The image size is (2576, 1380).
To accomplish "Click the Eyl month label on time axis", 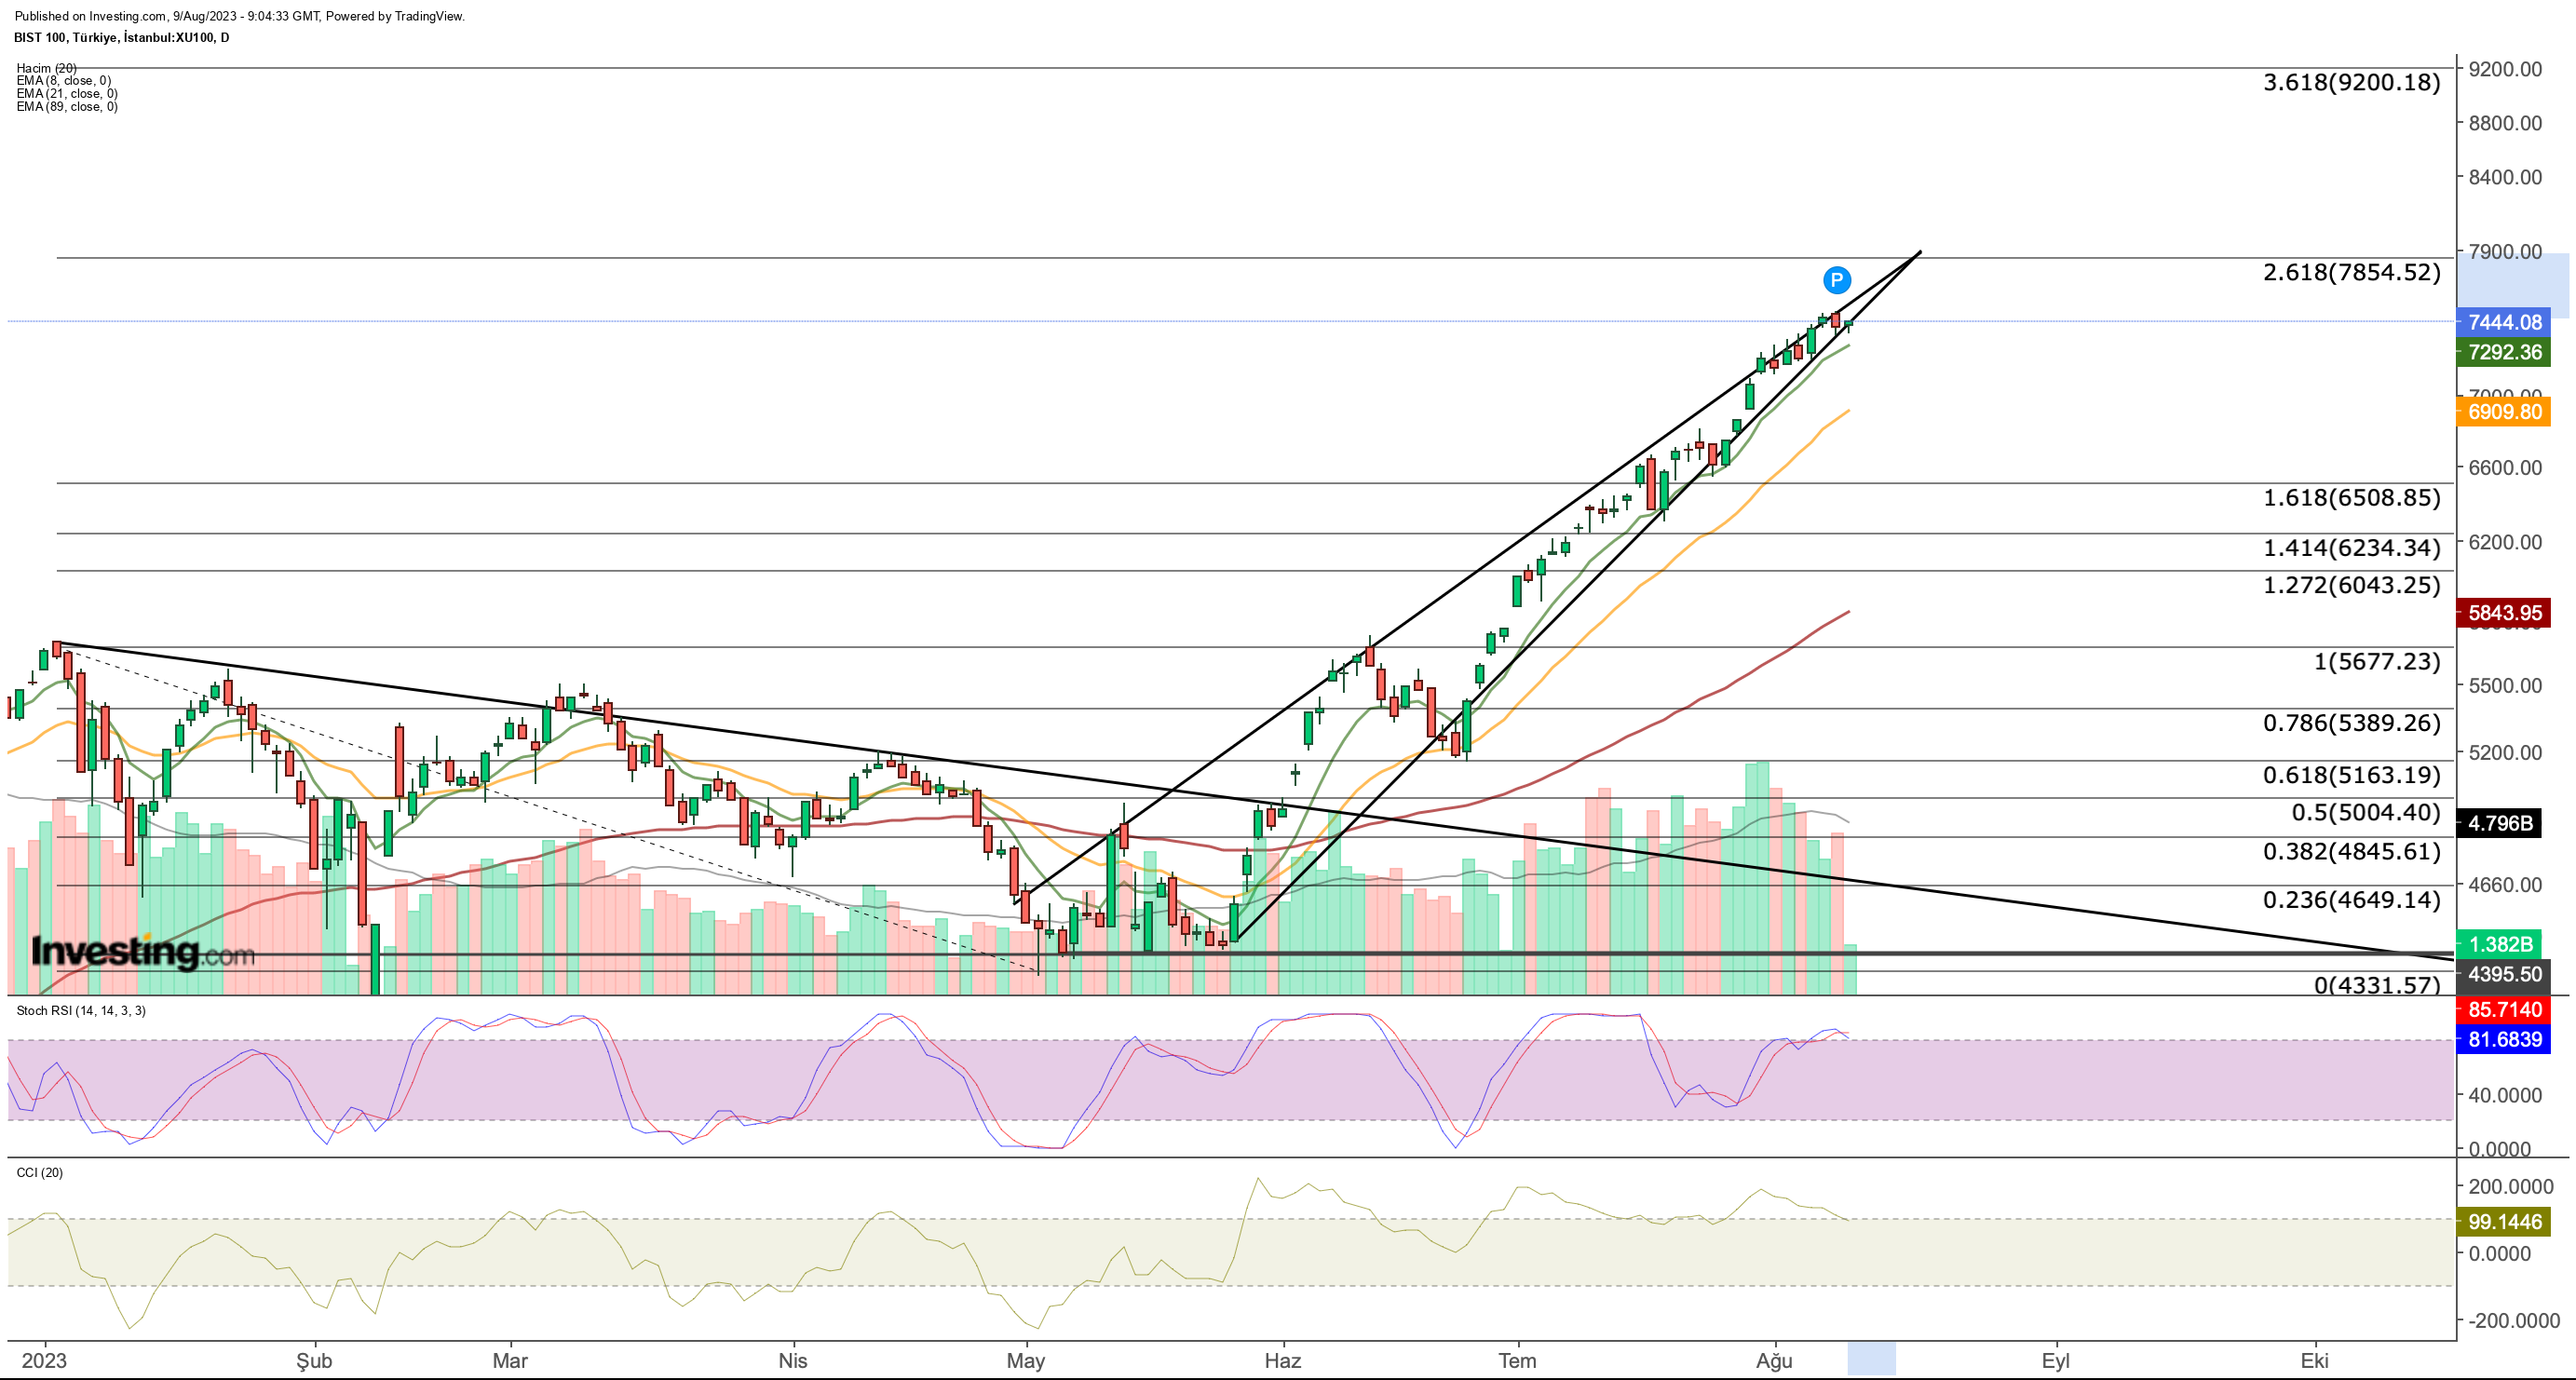I will 2056,1361.
